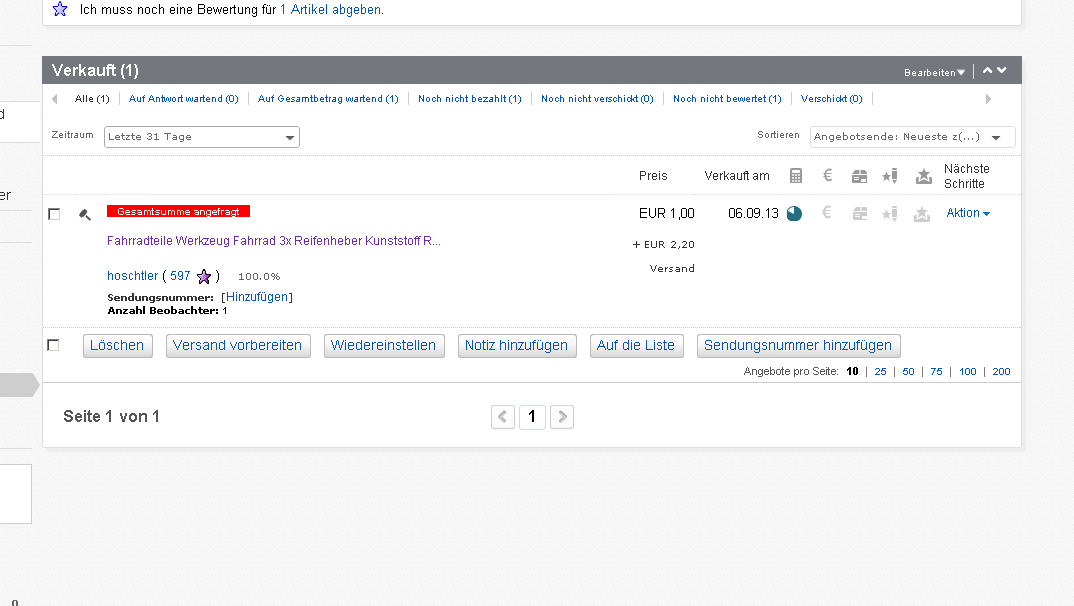
Task: Open buyer hoschtler profile link
Action: (132, 276)
